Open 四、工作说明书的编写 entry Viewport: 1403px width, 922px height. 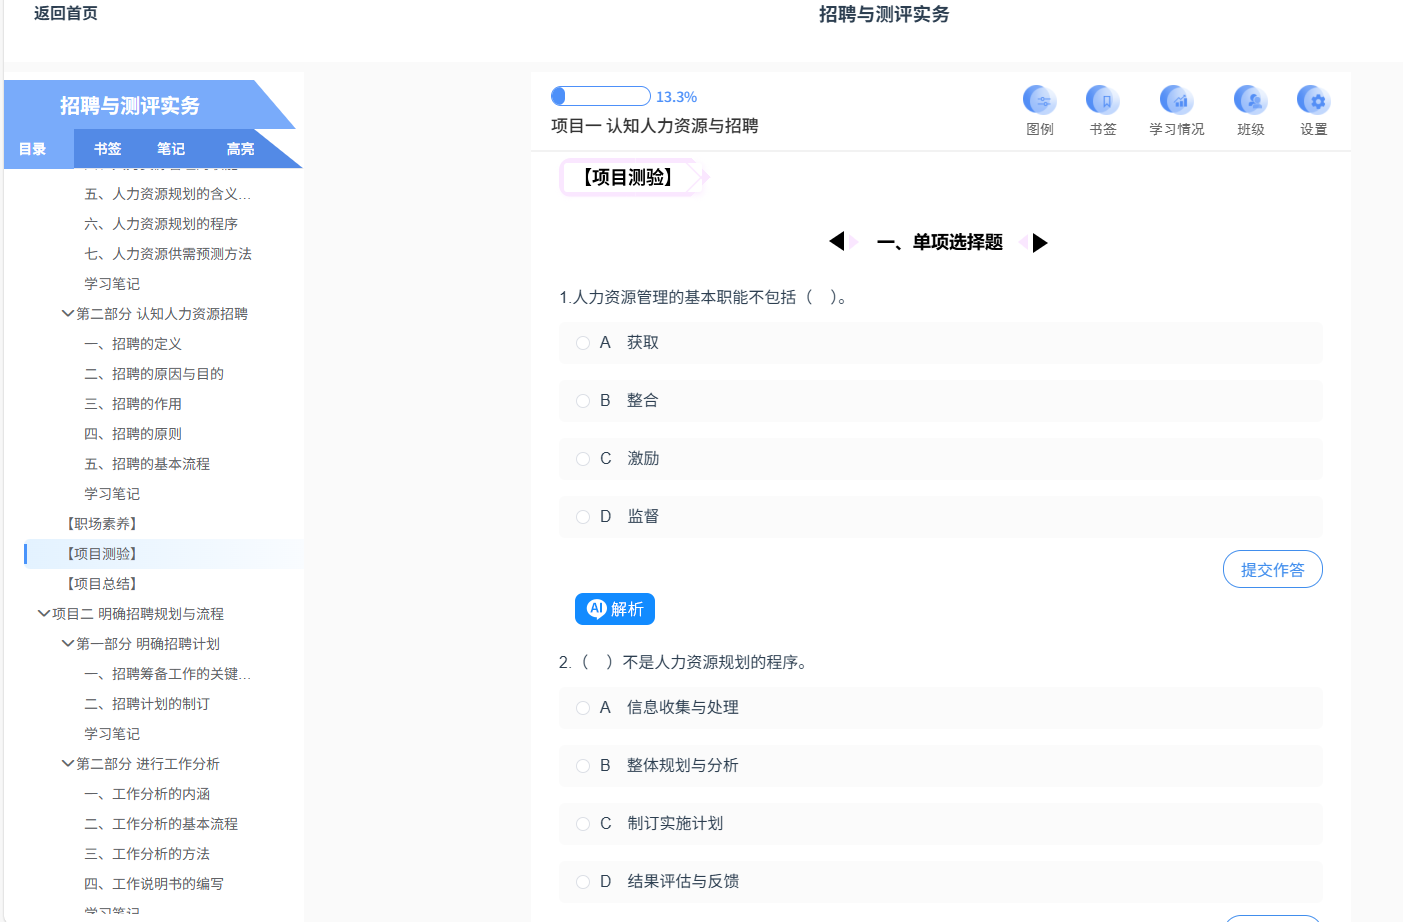(x=154, y=884)
